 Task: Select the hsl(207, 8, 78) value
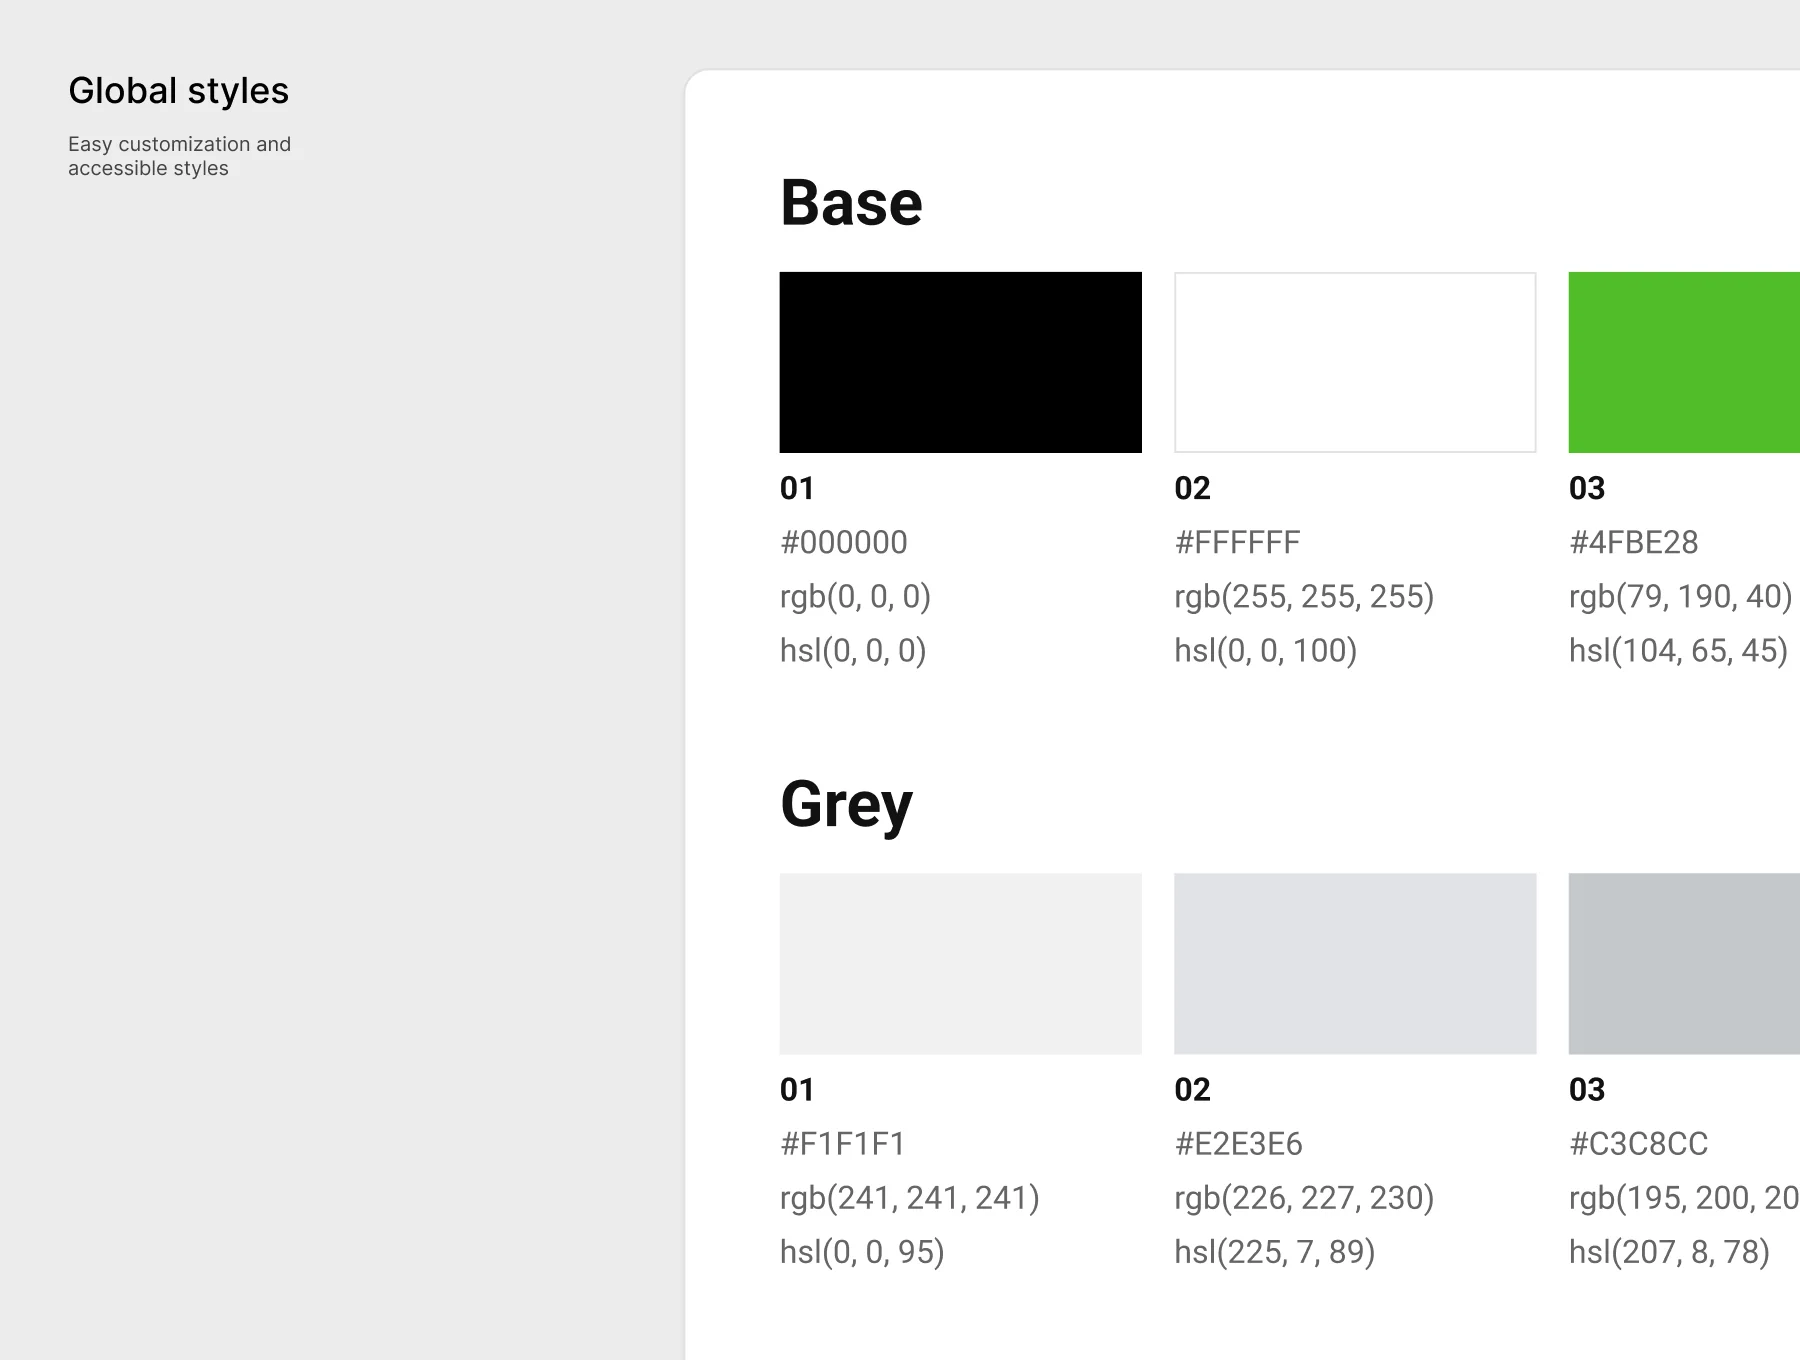pyautogui.click(x=1670, y=1252)
